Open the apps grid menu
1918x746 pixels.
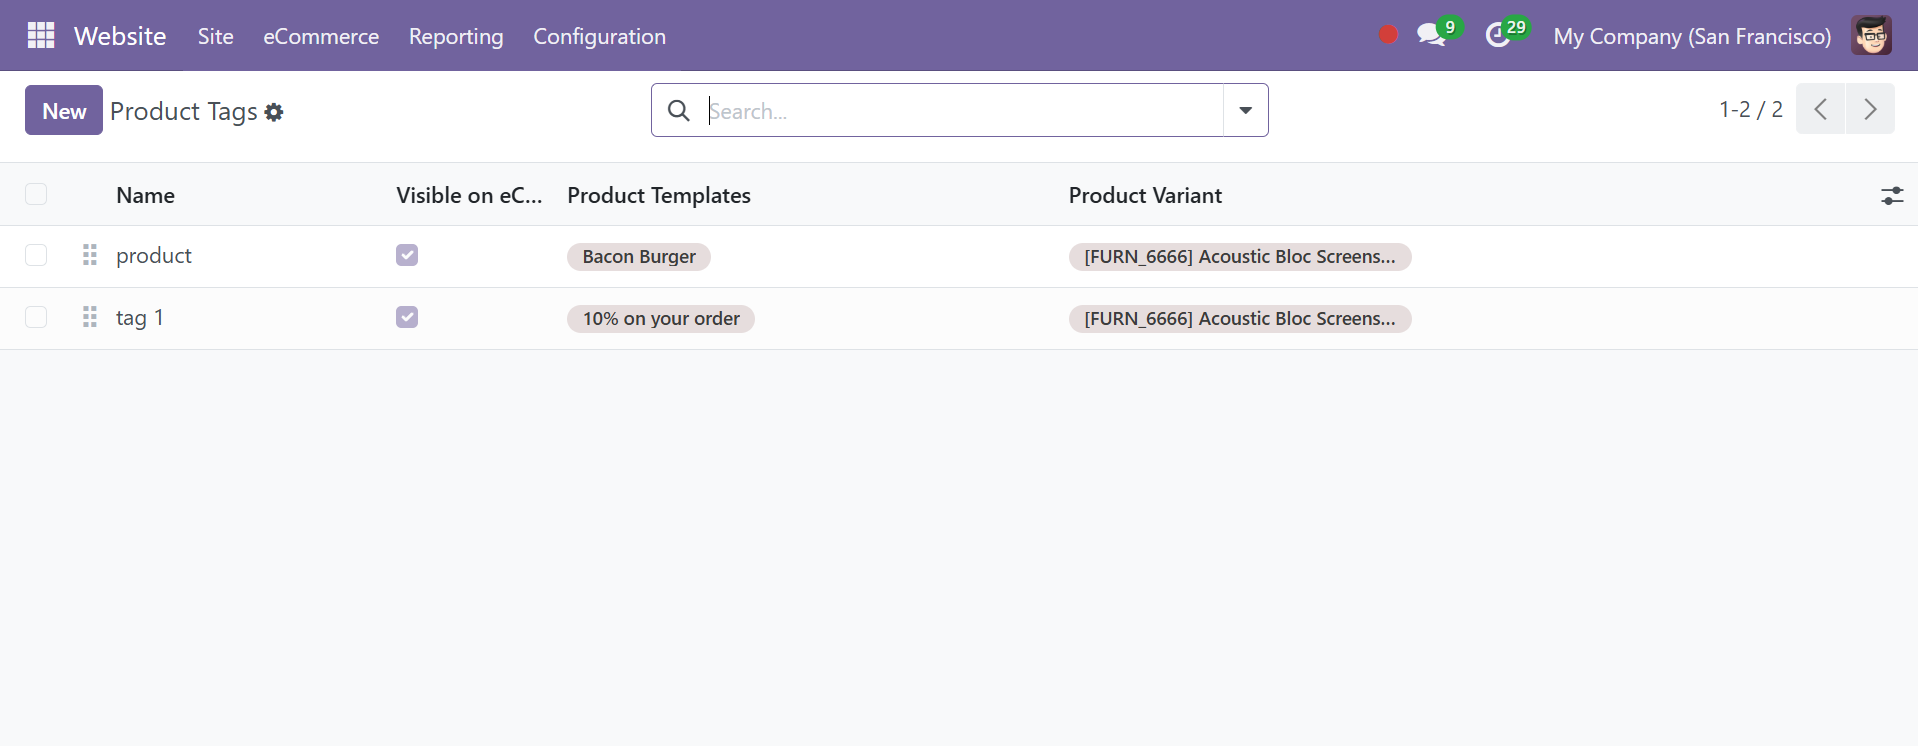[41, 36]
